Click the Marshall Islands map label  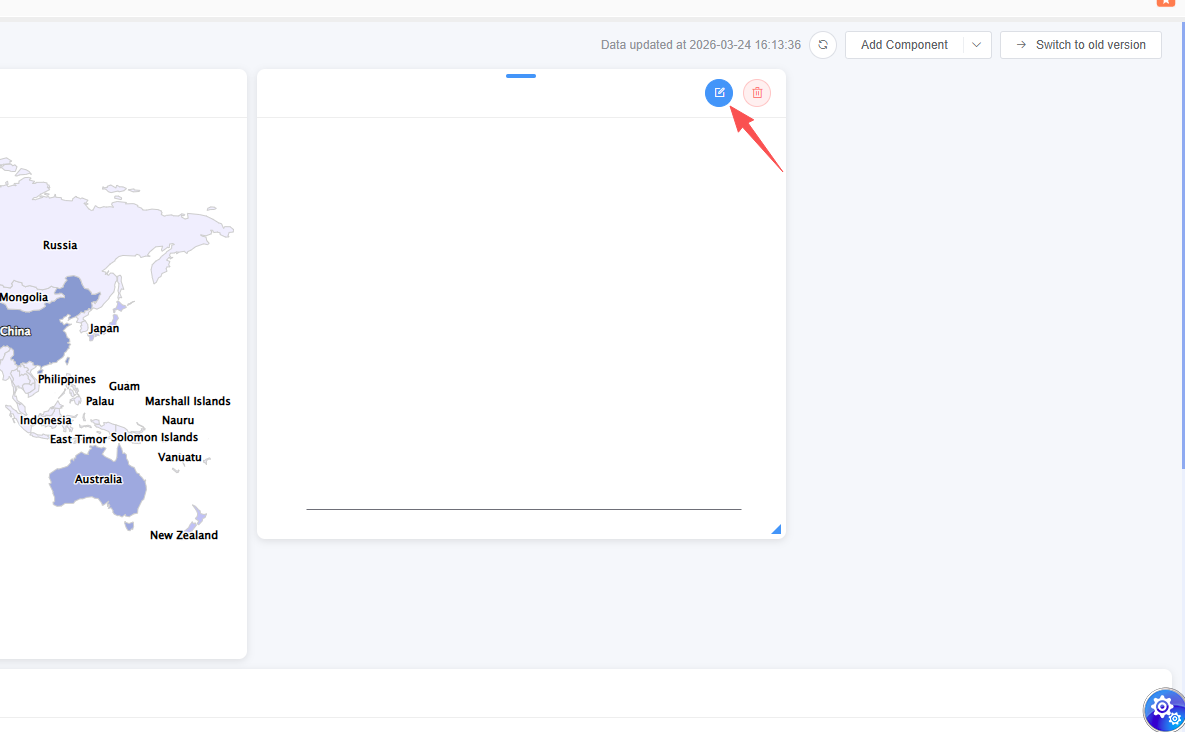click(188, 401)
